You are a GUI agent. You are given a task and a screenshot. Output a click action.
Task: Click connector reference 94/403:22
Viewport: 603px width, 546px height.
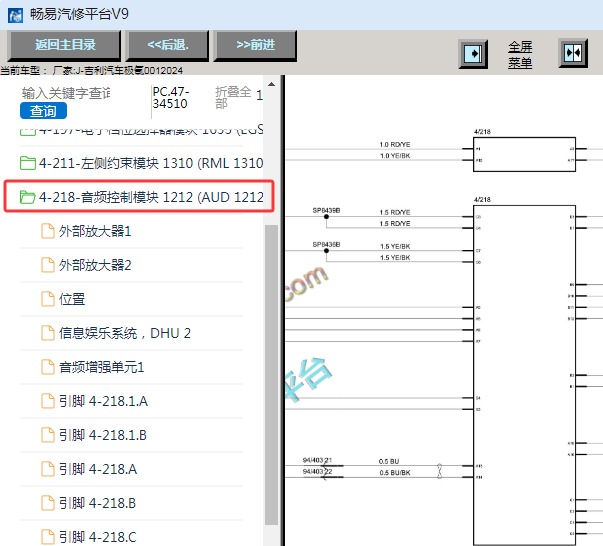point(317,471)
